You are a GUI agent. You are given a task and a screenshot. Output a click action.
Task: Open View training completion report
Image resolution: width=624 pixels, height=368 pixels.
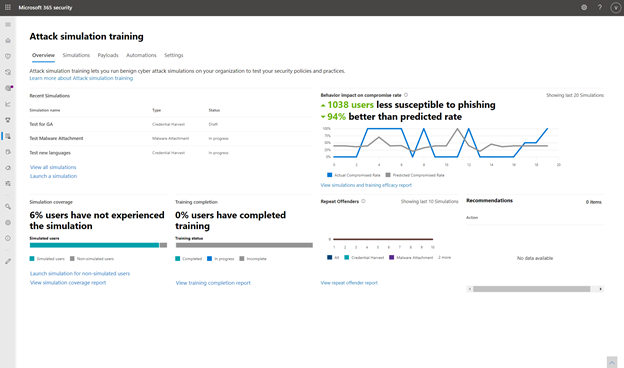coord(213,283)
